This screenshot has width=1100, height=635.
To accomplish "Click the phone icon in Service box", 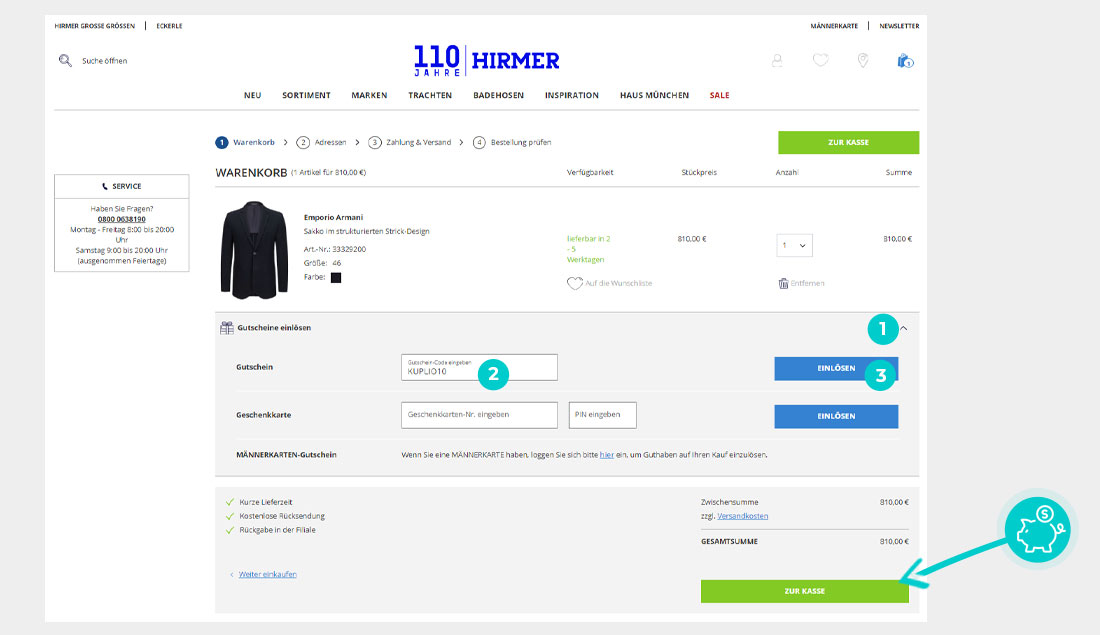I will tap(105, 187).
